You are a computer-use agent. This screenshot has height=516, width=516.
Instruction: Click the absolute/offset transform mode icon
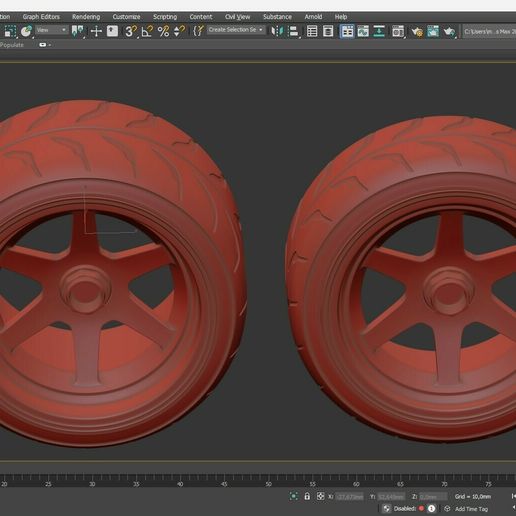(320, 496)
